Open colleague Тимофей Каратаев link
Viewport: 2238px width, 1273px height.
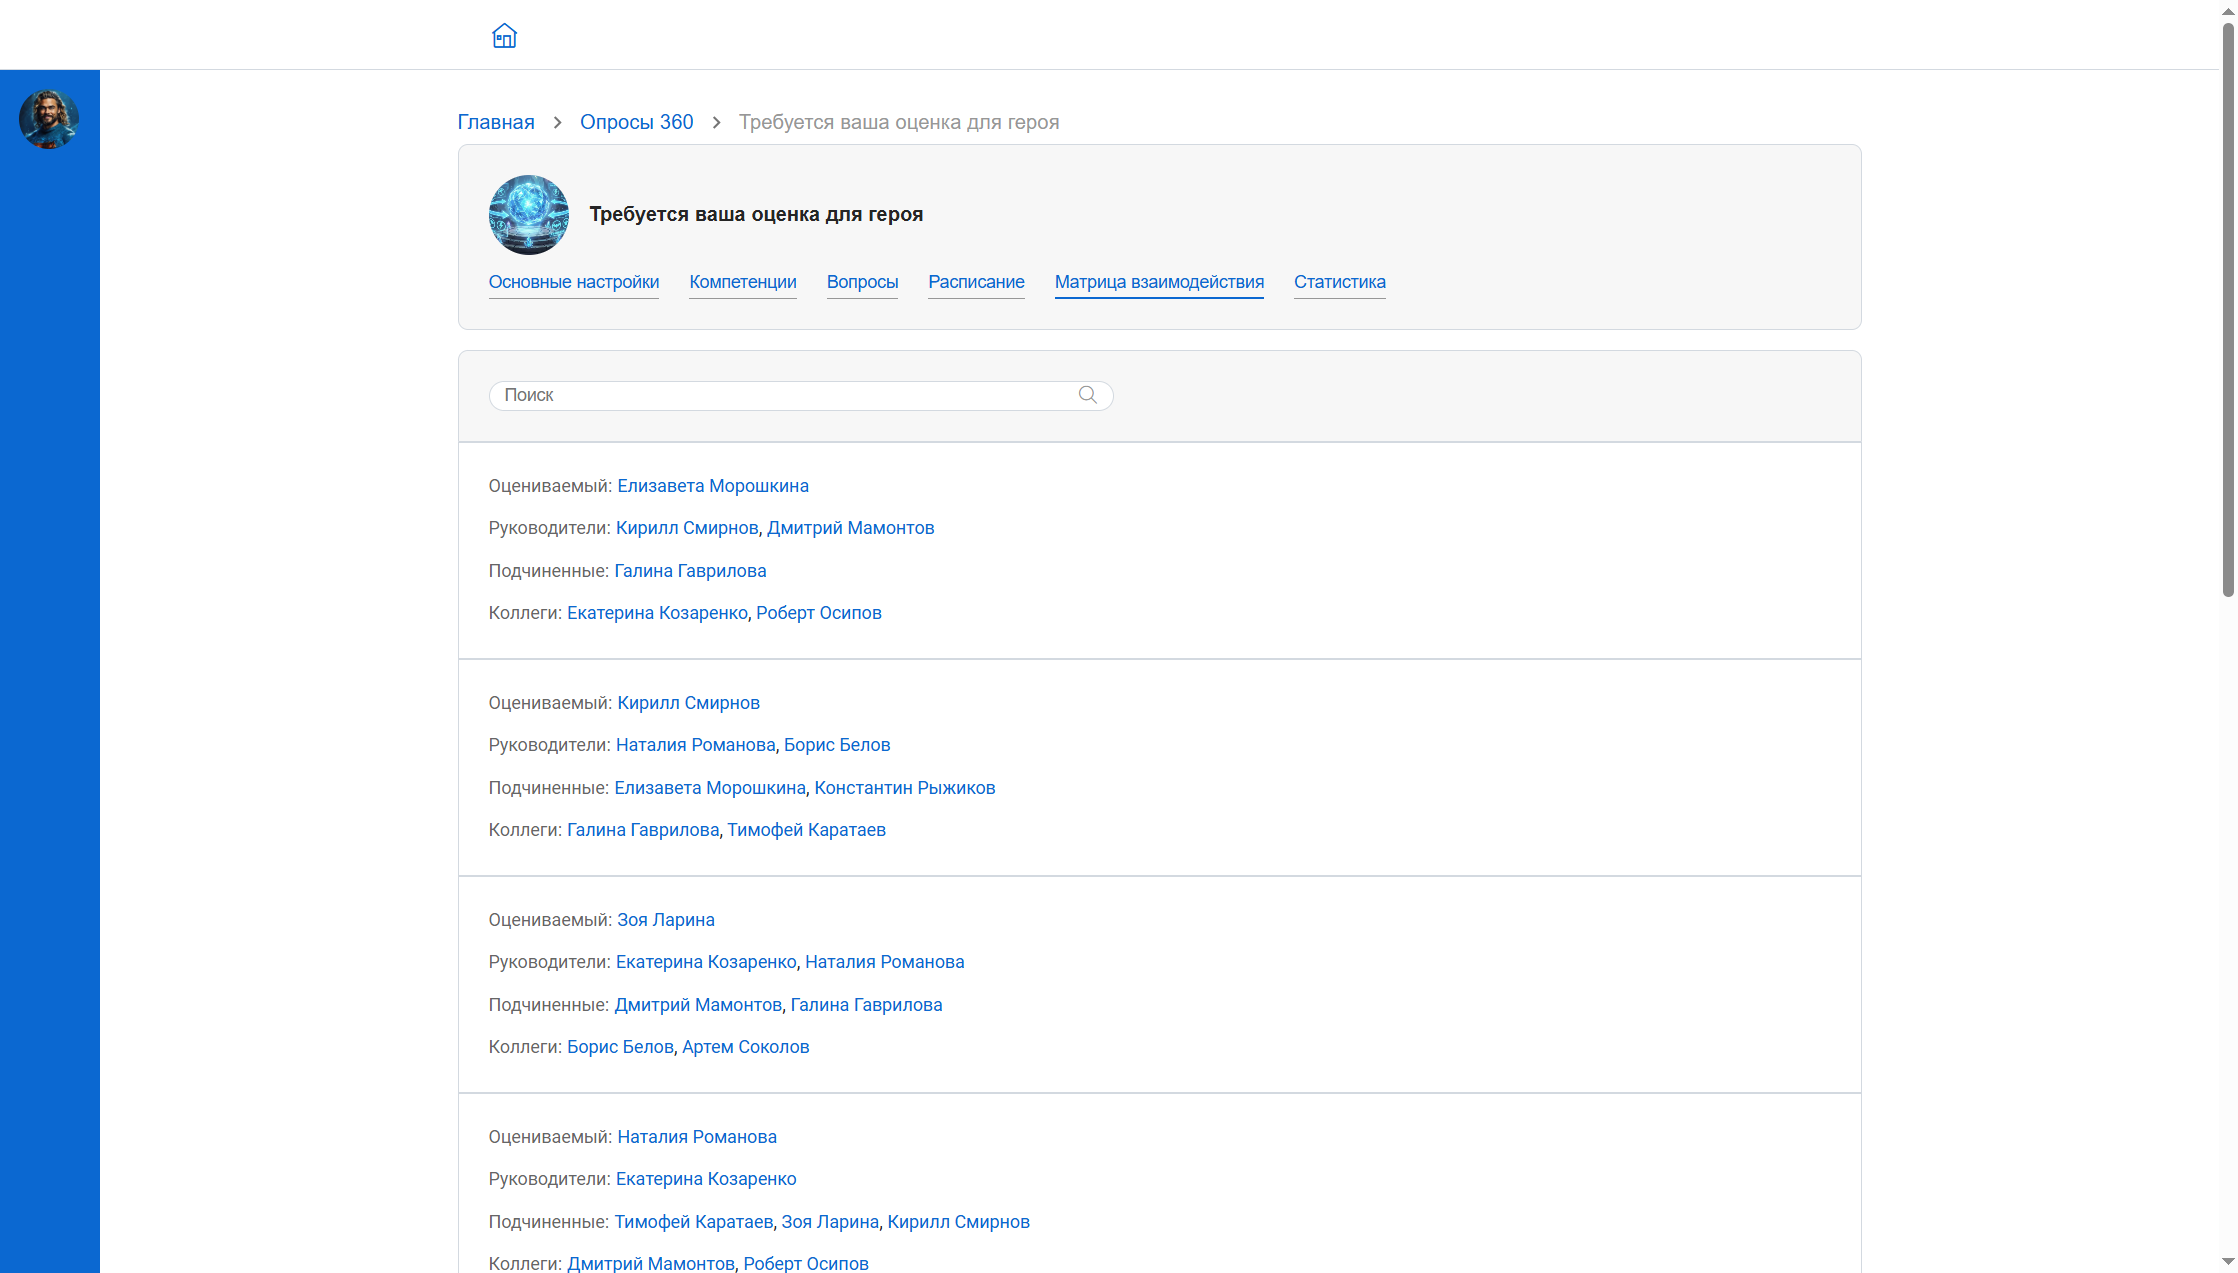pos(806,830)
